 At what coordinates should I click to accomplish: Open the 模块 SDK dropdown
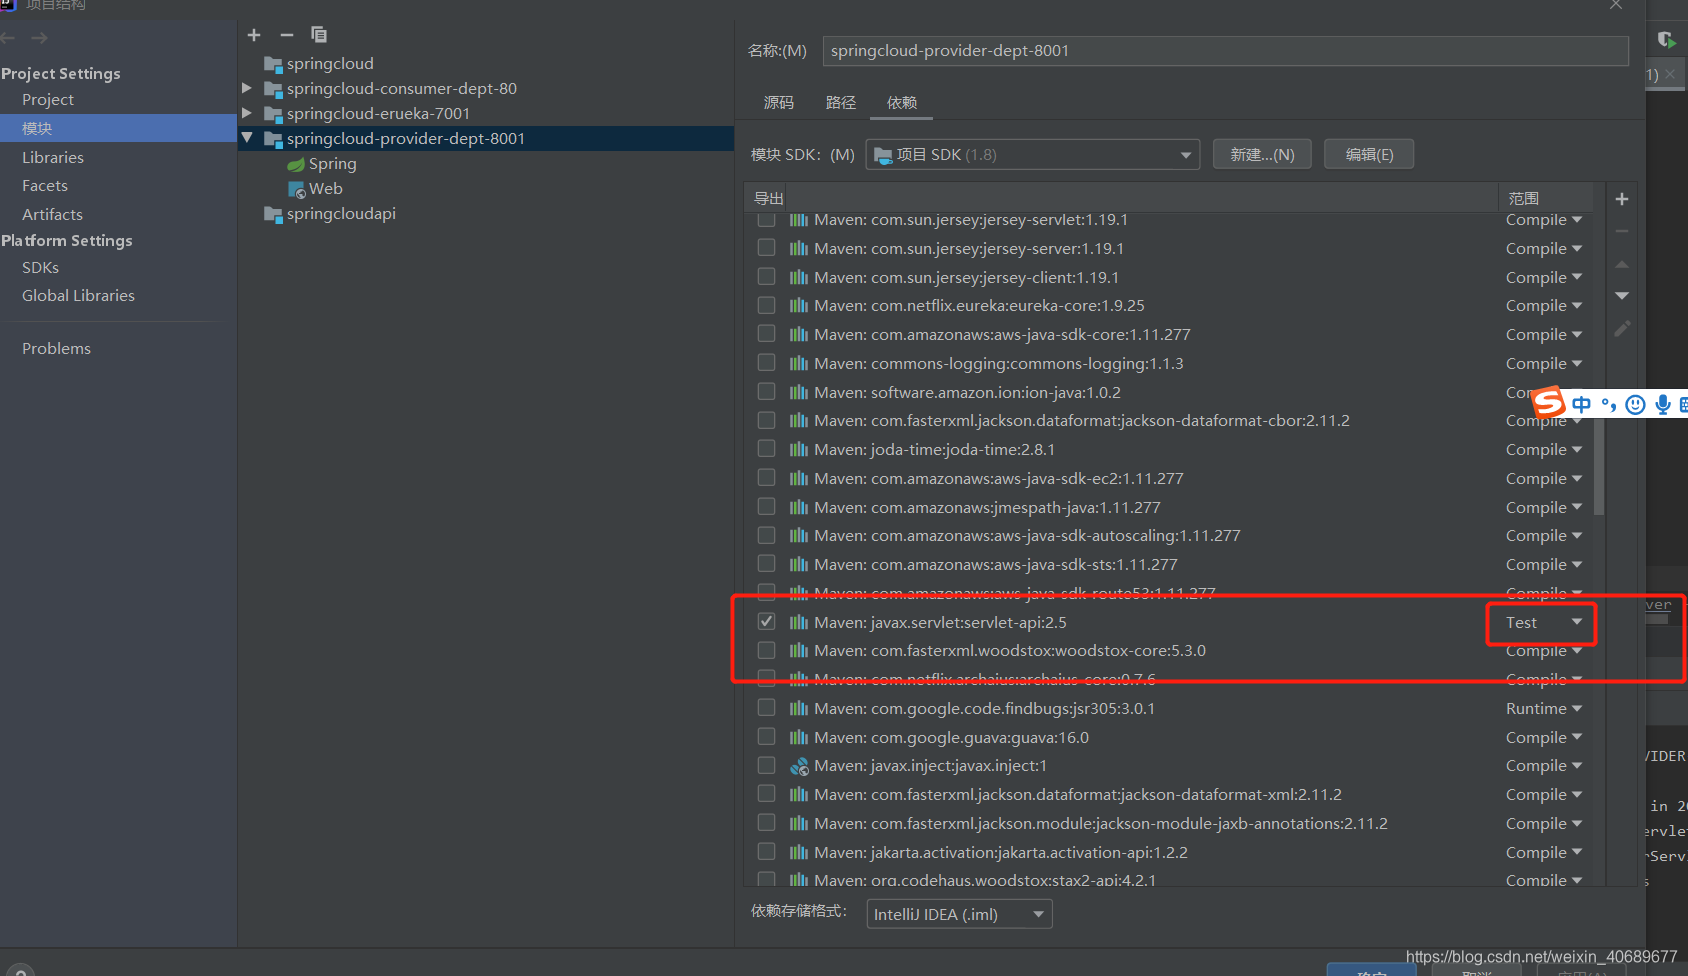tap(1184, 154)
